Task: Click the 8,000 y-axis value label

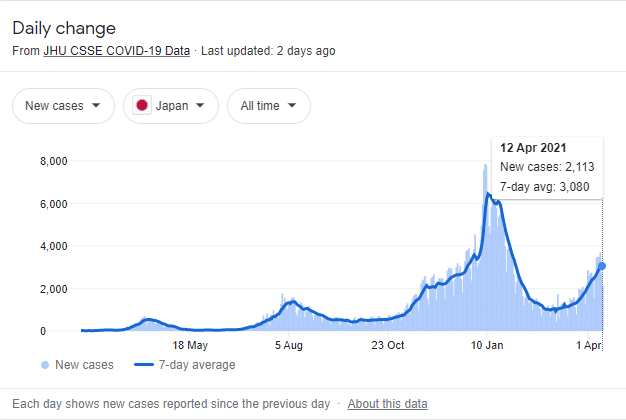Action: (53, 161)
